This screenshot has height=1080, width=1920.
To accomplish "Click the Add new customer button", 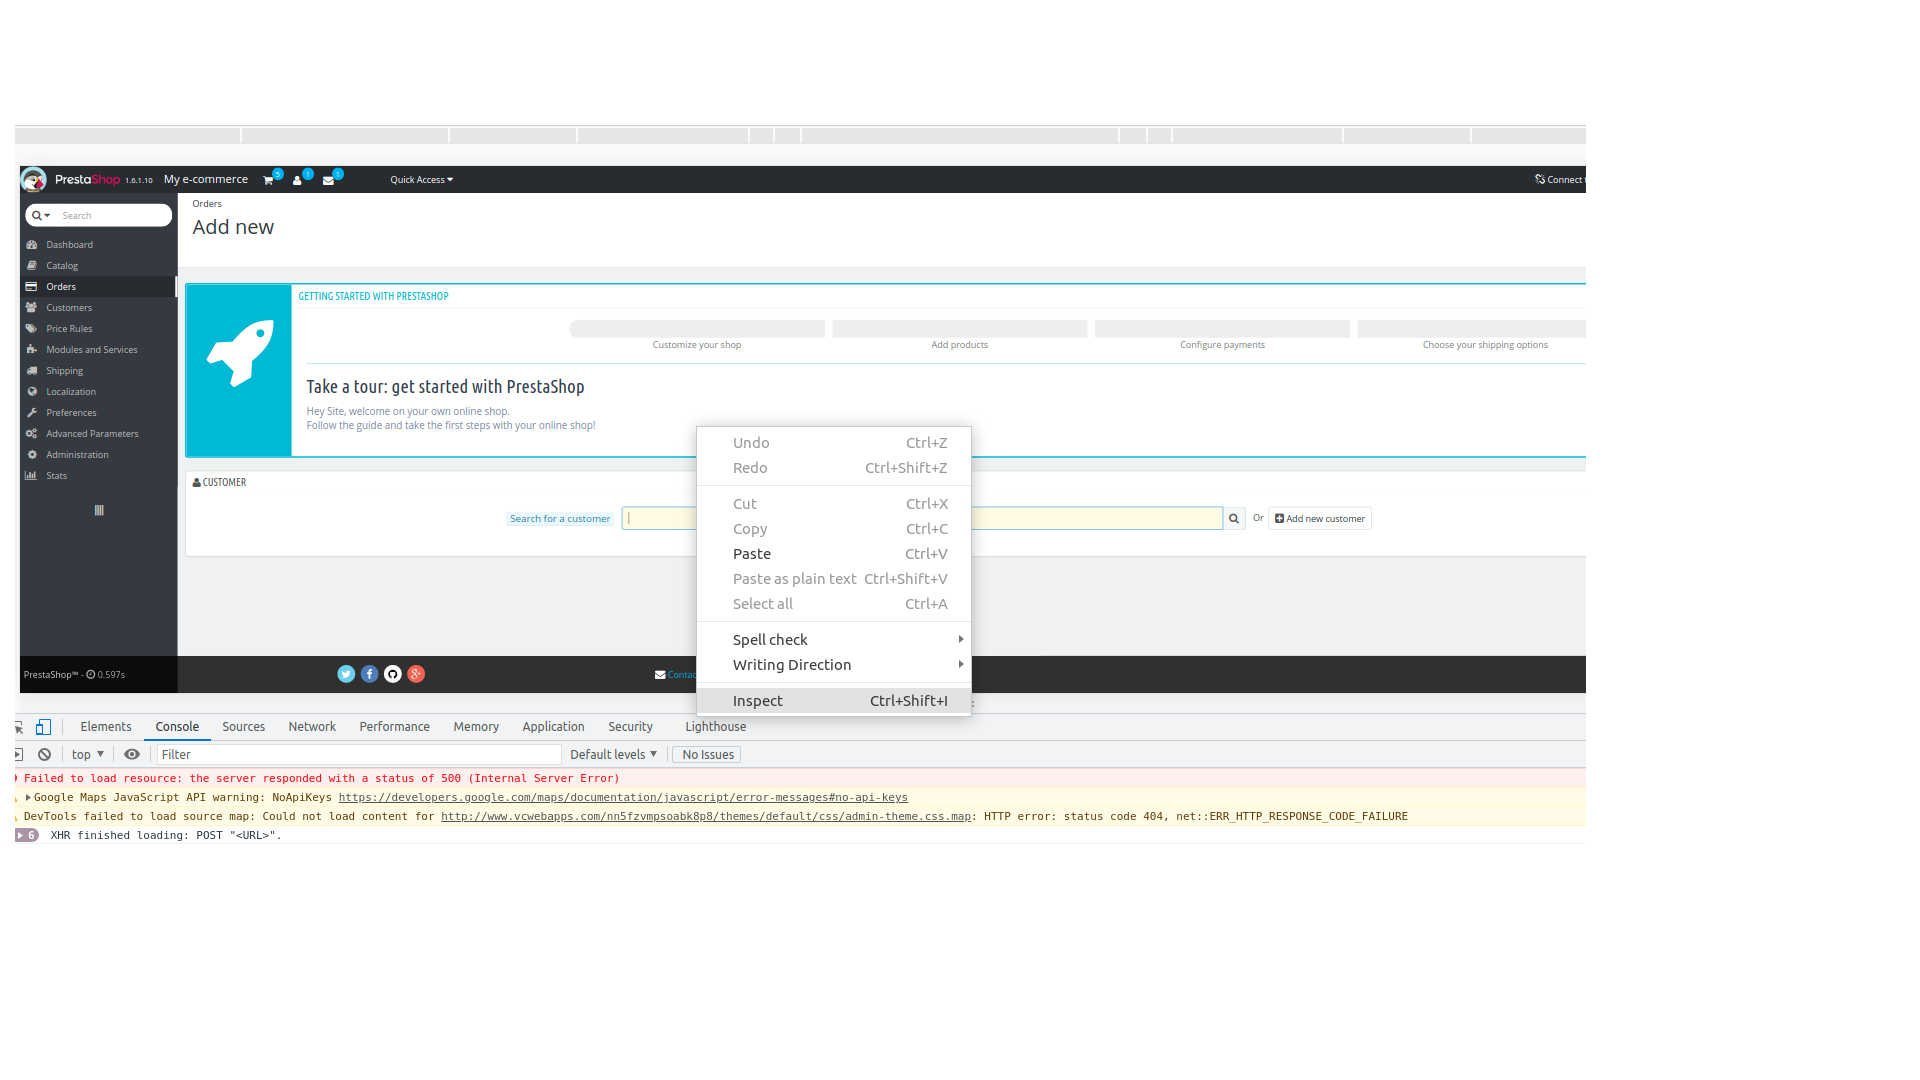I will tap(1319, 519).
